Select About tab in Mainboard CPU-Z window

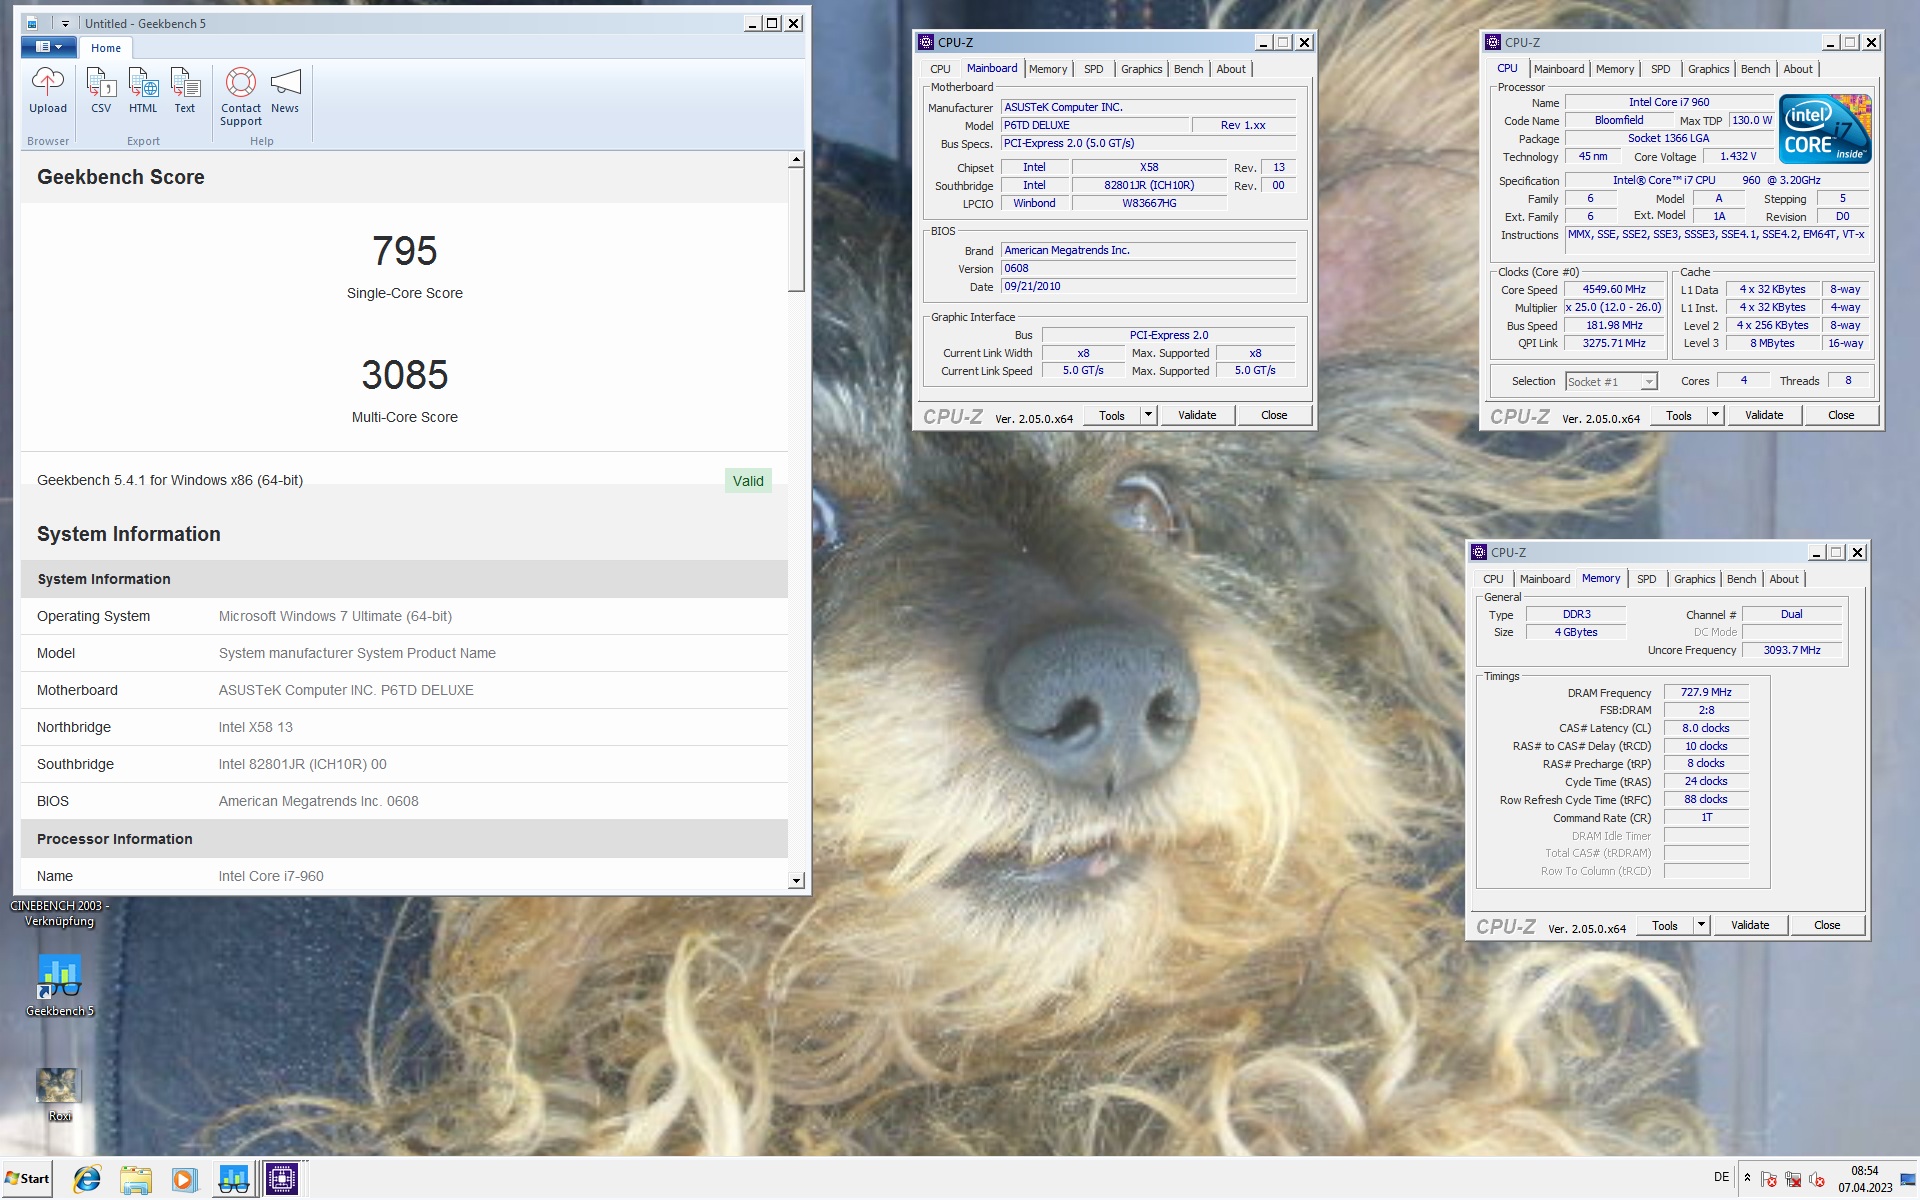[1231, 69]
